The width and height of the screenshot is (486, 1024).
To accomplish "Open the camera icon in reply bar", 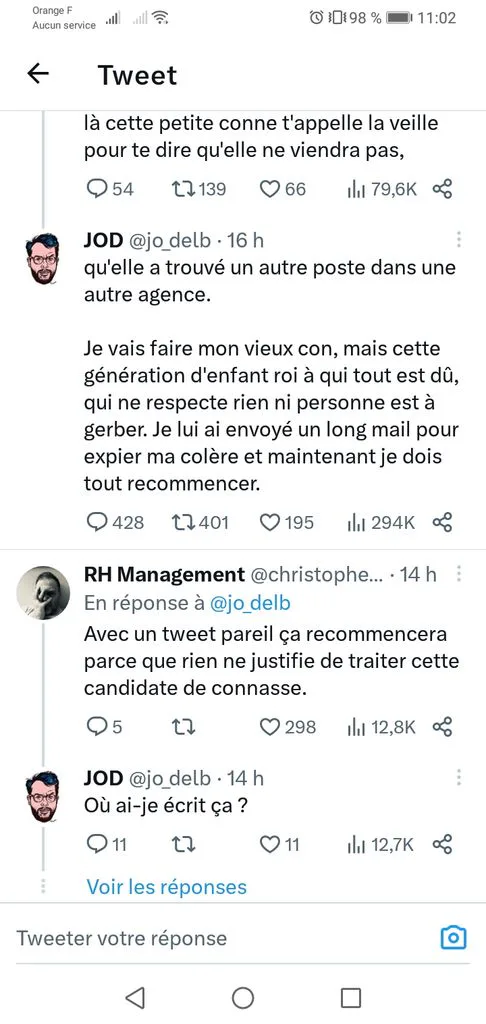I will pyautogui.click(x=453, y=938).
